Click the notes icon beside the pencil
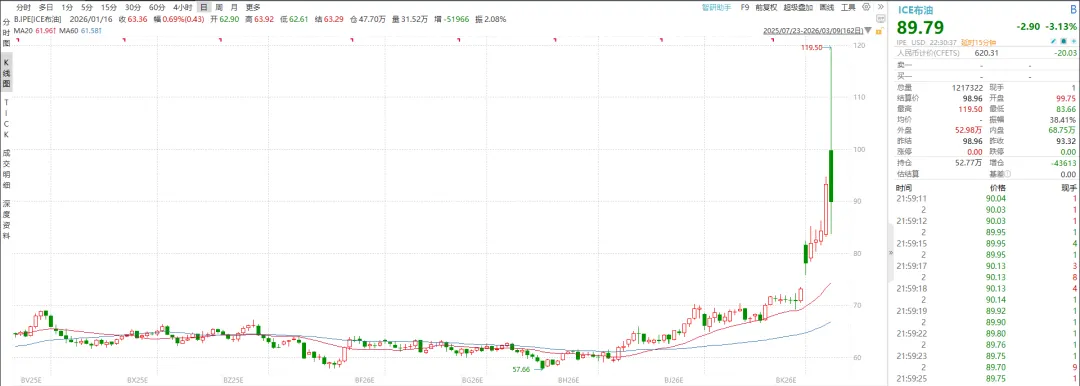The height and width of the screenshot is (386, 1080). click(x=1063, y=41)
